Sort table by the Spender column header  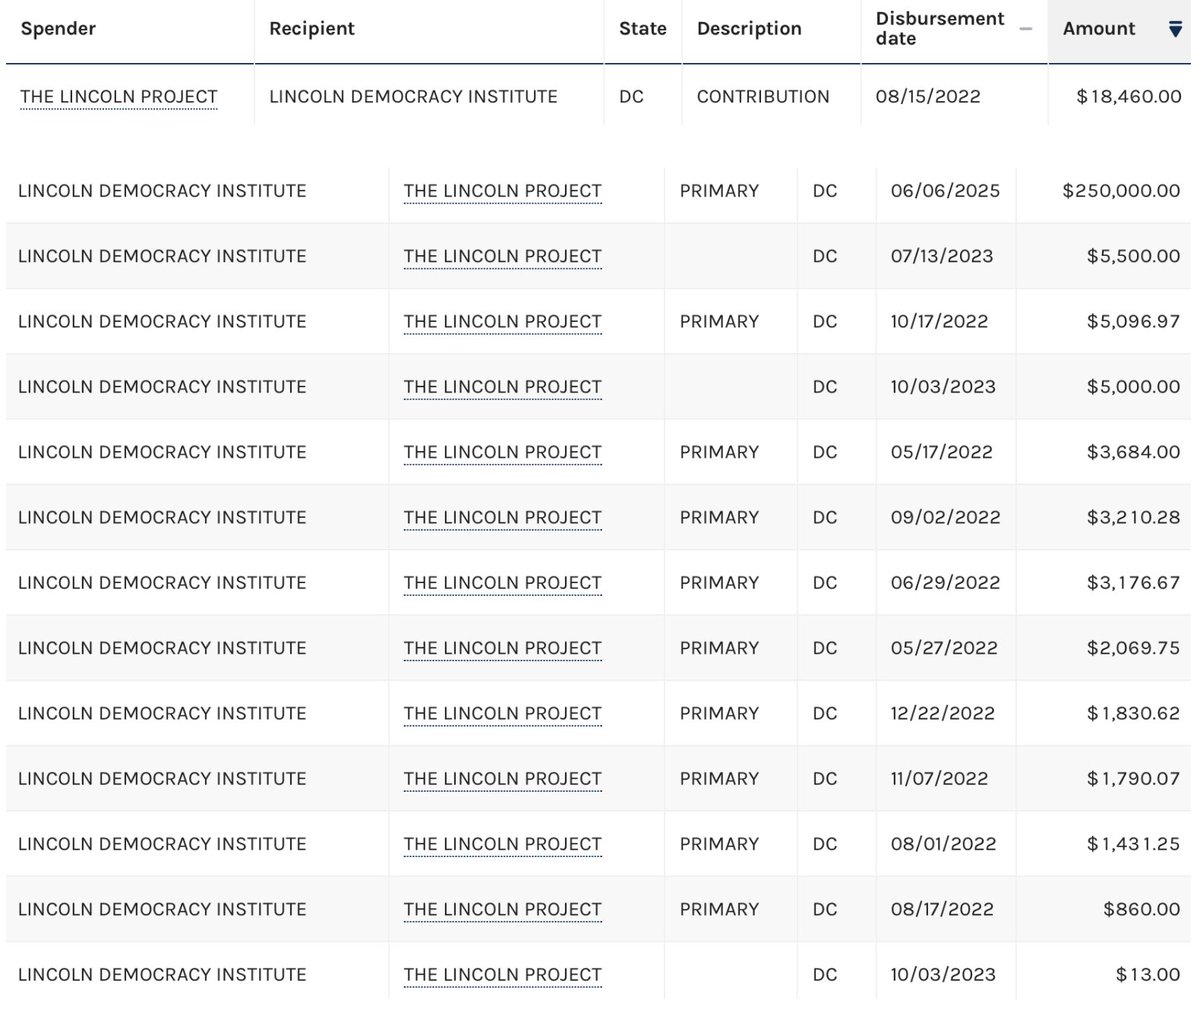click(58, 29)
